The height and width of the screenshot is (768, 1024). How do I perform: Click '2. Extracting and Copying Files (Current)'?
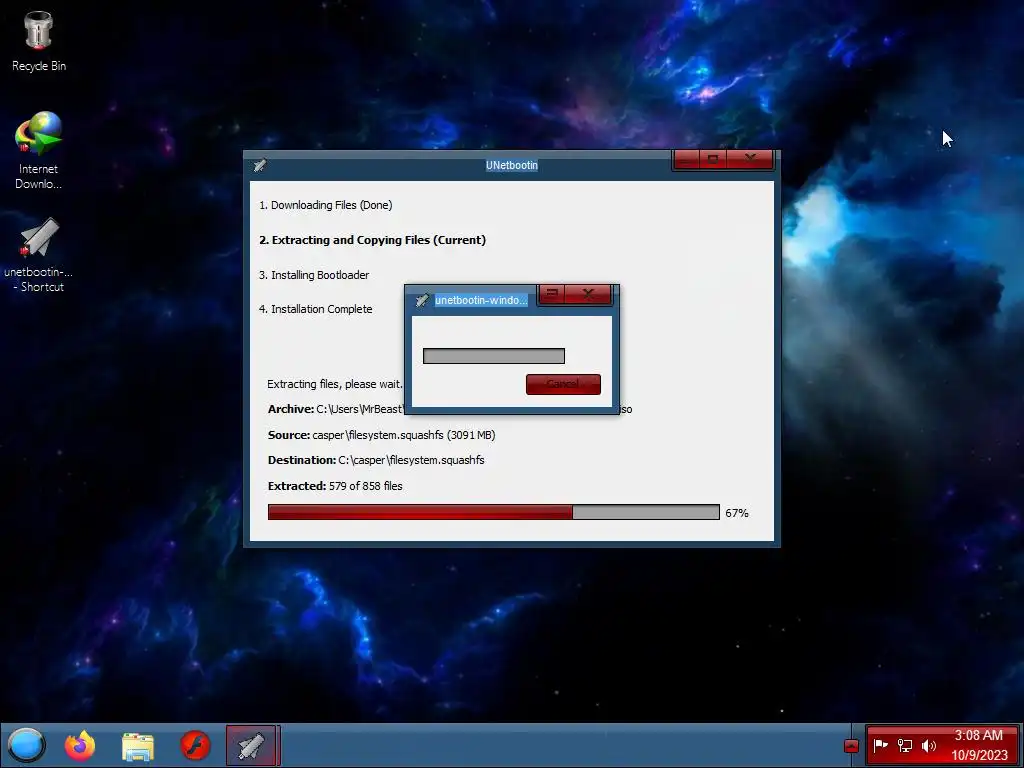(x=372, y=240)
